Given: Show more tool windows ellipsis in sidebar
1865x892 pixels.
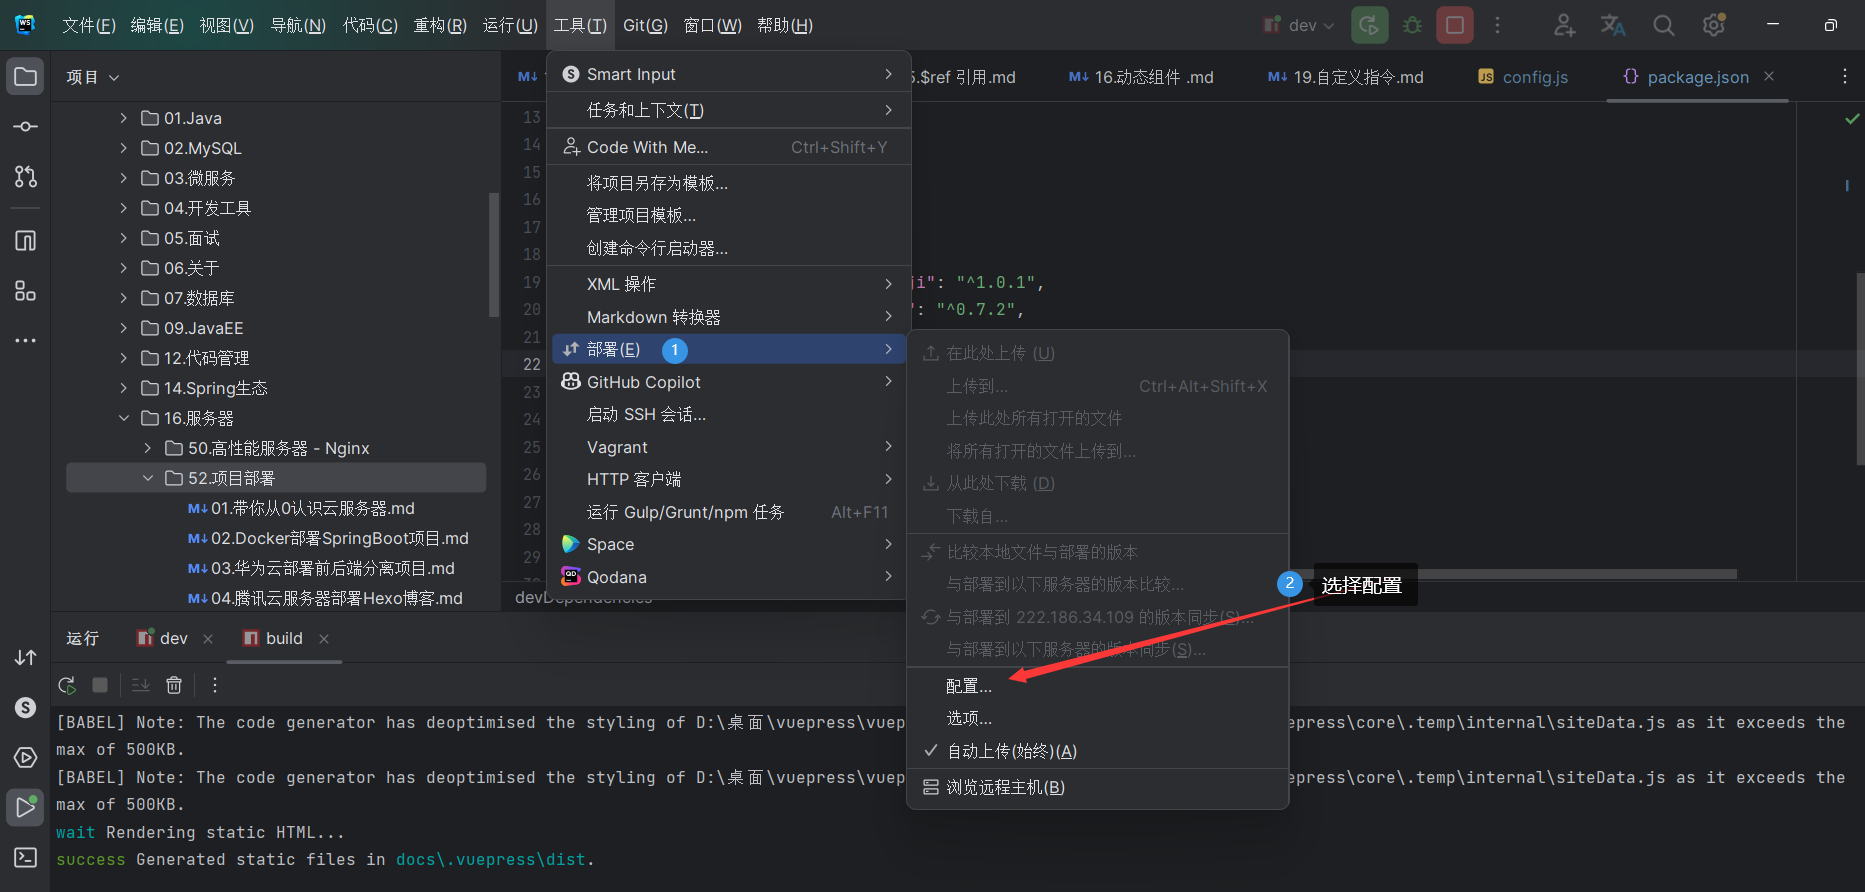Looking at the screenshot, I should tap(26, 341).
